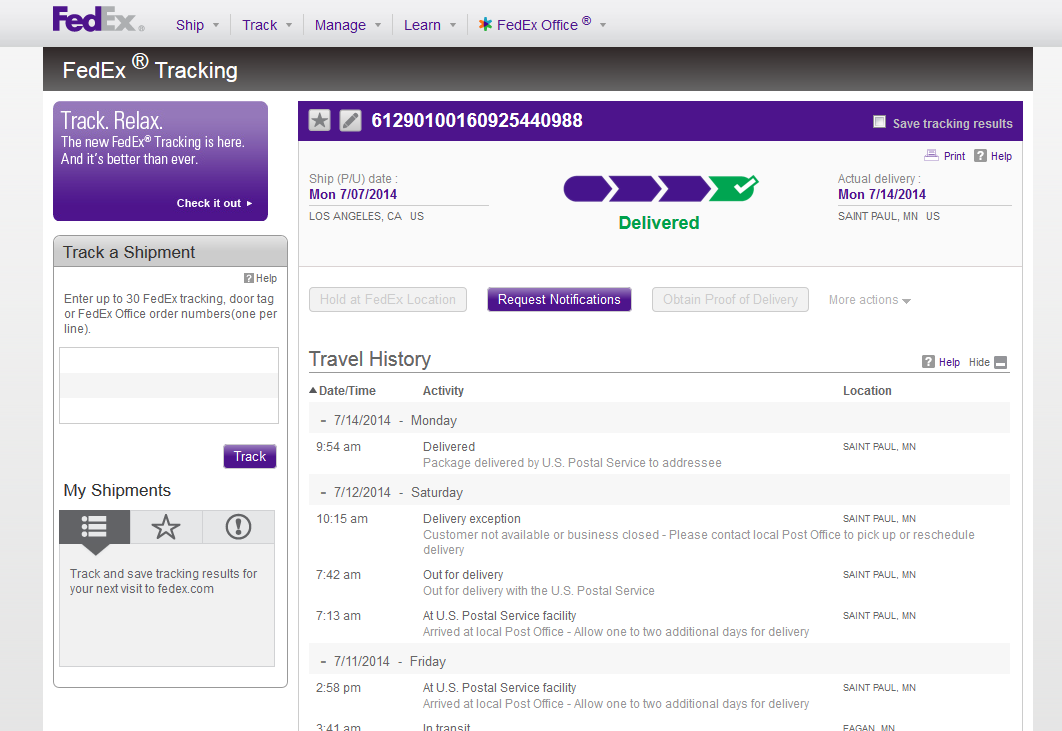The image size is (1062, 731).
Task: Select the star favorites tab in My Shipments
Action: click(166, 526)
